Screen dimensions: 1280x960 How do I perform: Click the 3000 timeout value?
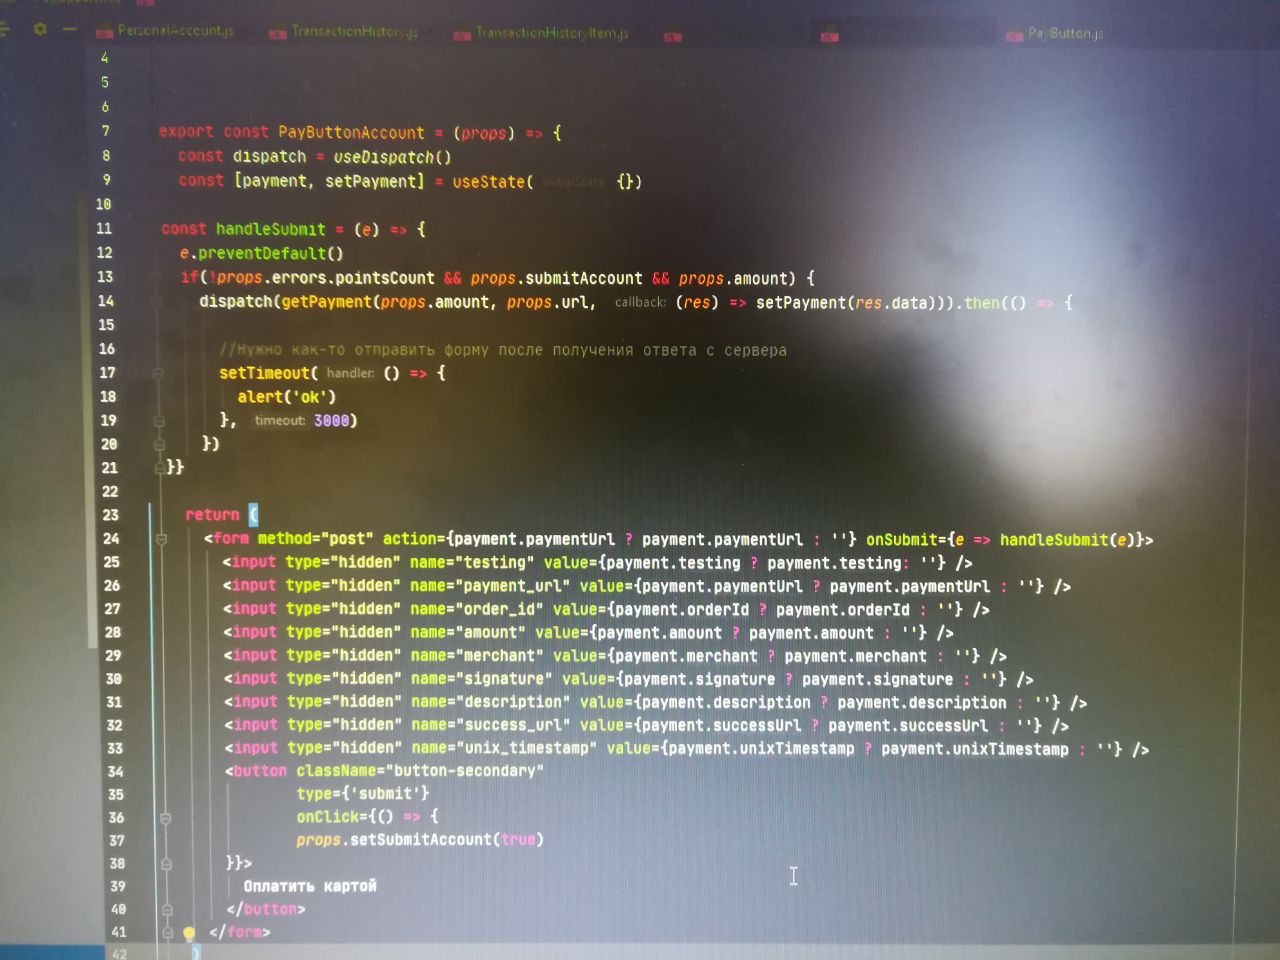(x=331, y=421)
